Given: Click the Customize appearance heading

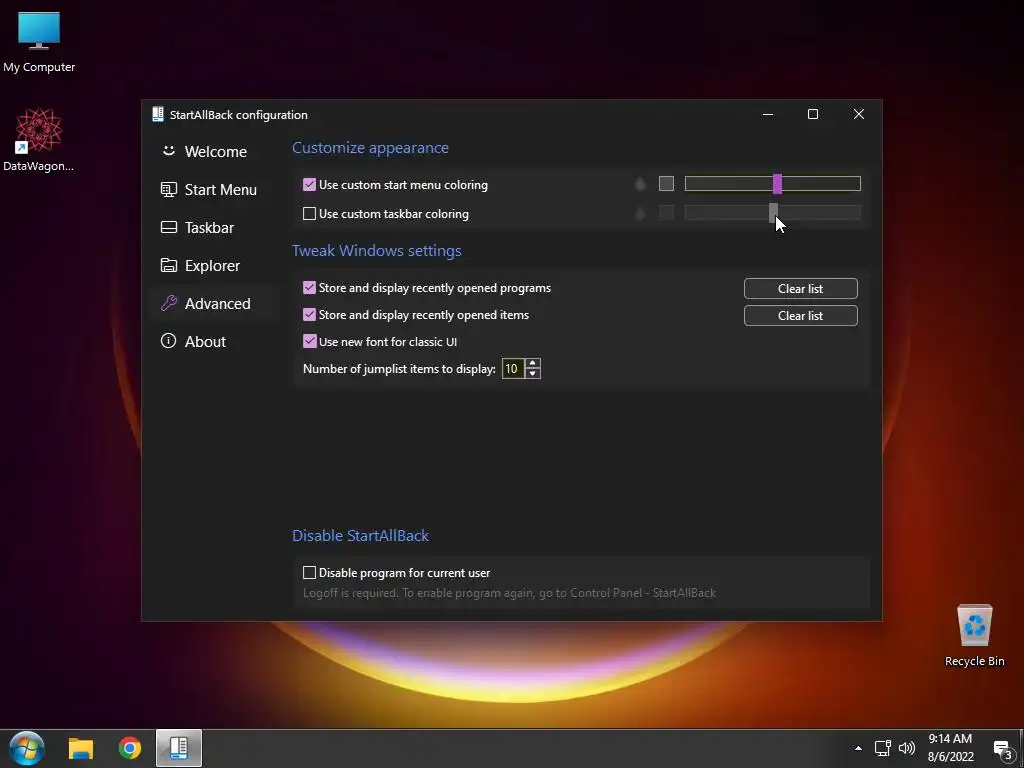Looking at the screenshot, I should (x=370, y=148).
